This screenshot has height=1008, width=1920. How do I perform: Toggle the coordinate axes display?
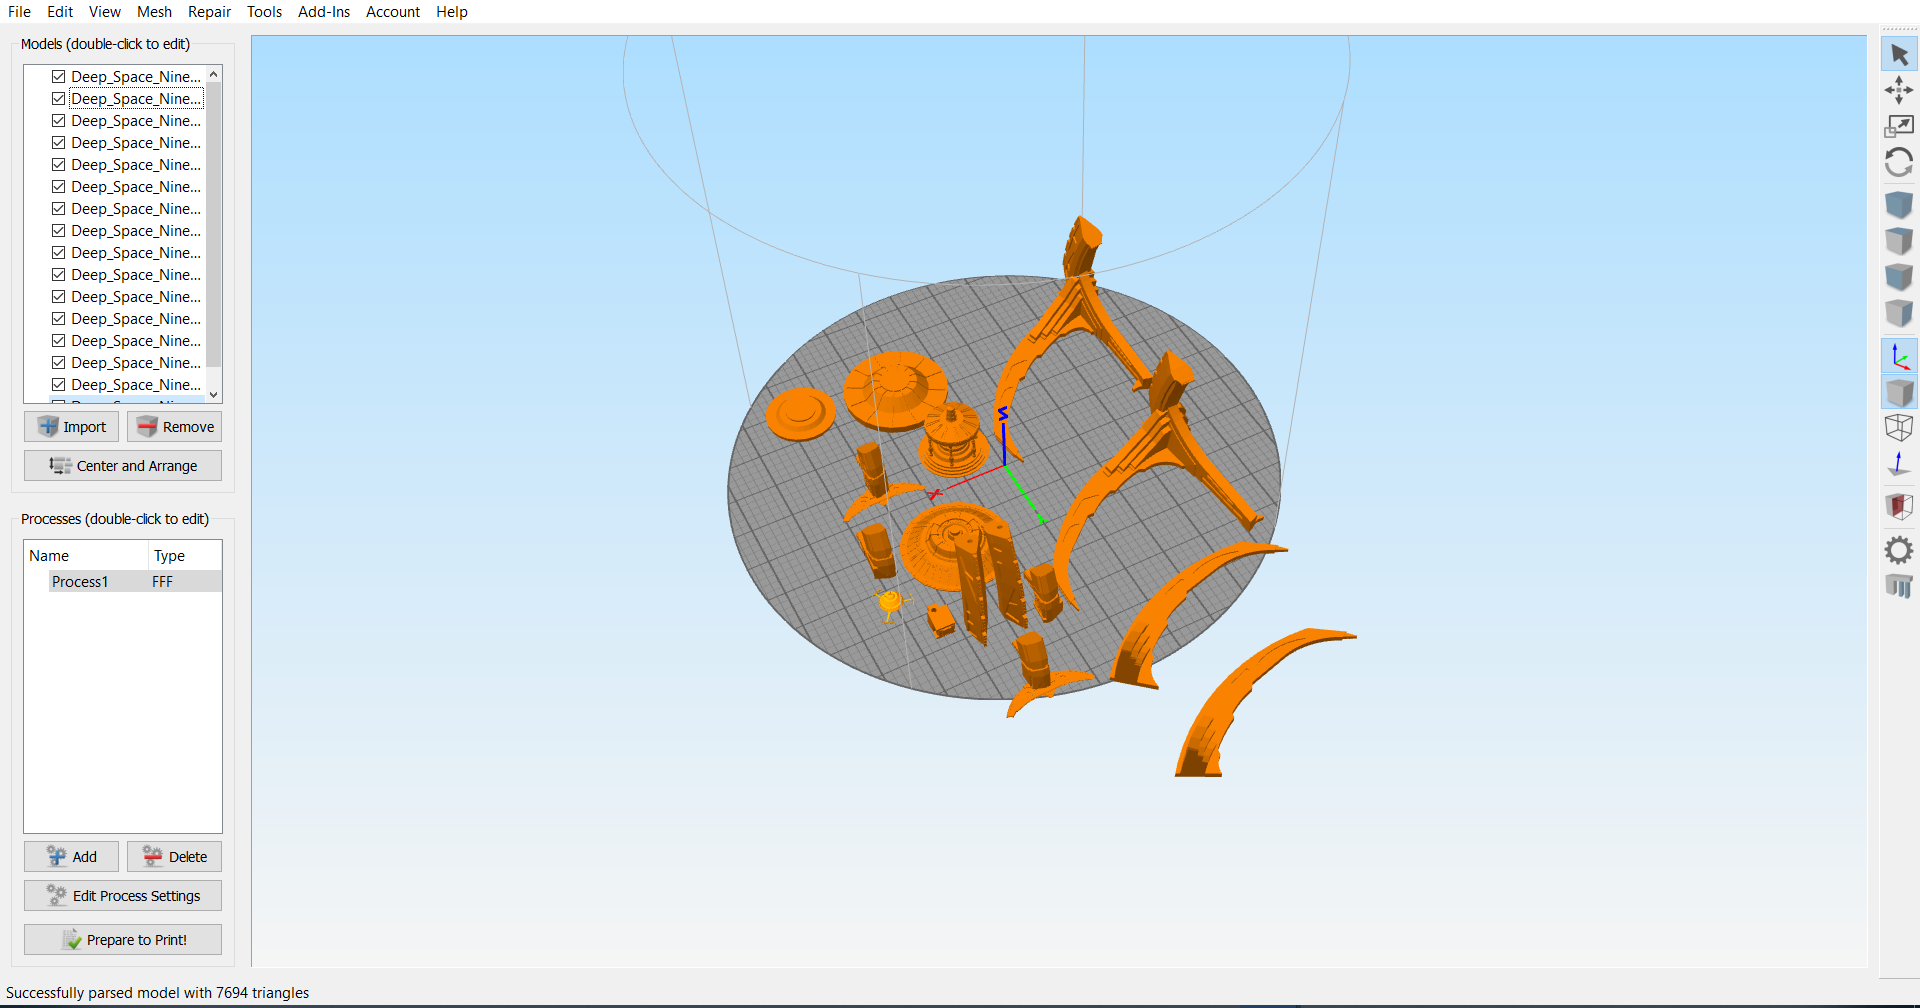click(x=1899, y=356)
